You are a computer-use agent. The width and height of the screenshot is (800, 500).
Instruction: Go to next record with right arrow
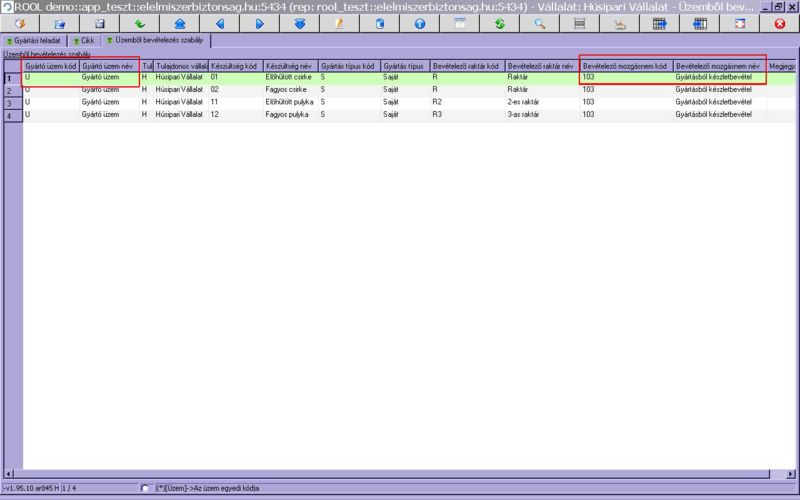(259, 23)
